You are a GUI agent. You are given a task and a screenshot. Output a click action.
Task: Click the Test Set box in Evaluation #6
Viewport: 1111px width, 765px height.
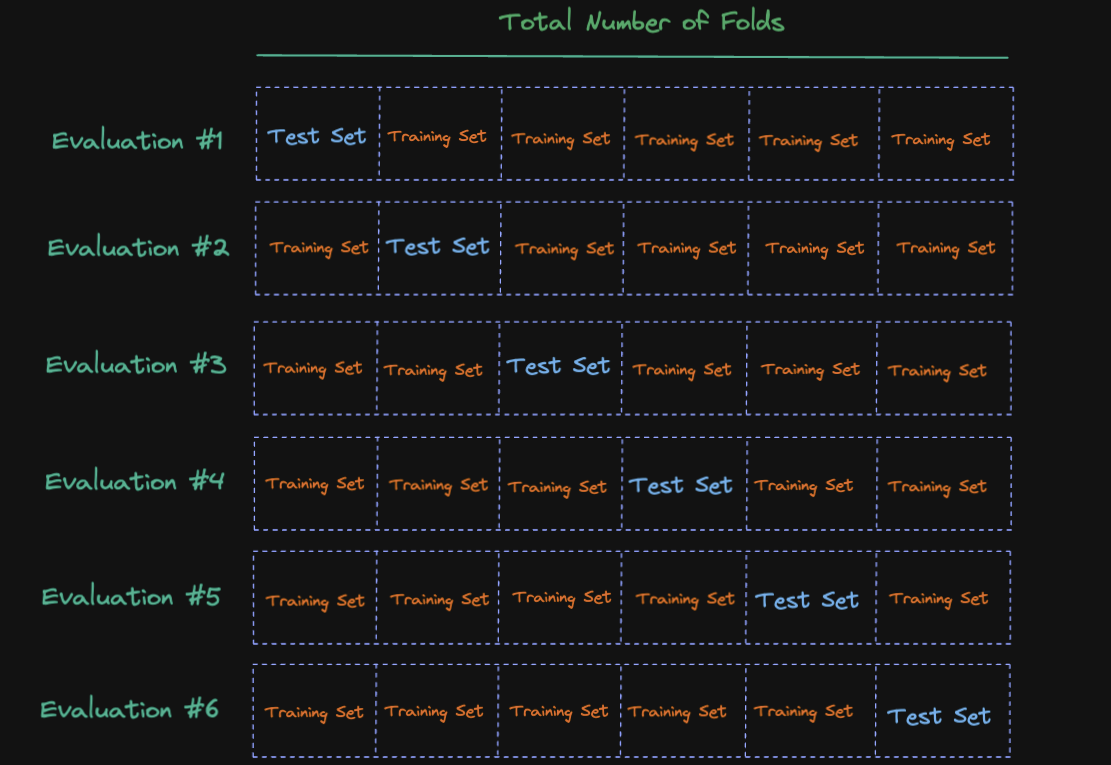point(943,710)
